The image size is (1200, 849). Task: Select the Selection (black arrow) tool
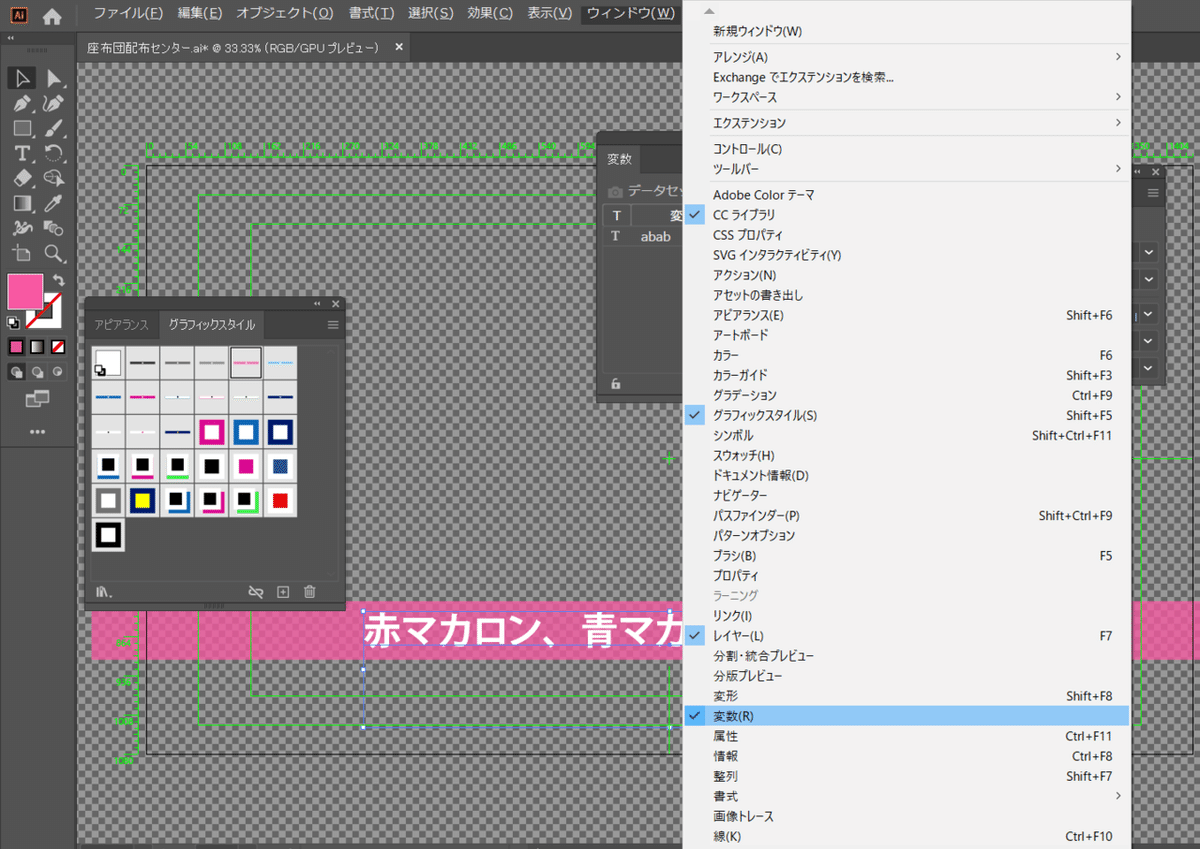(22, 78)
